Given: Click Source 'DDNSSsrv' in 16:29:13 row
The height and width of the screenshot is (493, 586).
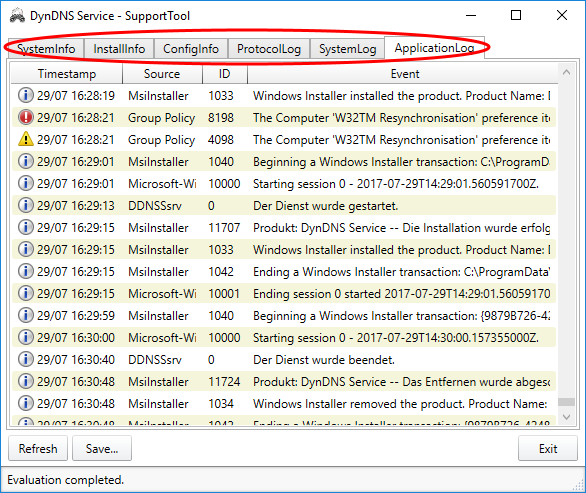Looking at the screenshot, I should tap(155, 206).
